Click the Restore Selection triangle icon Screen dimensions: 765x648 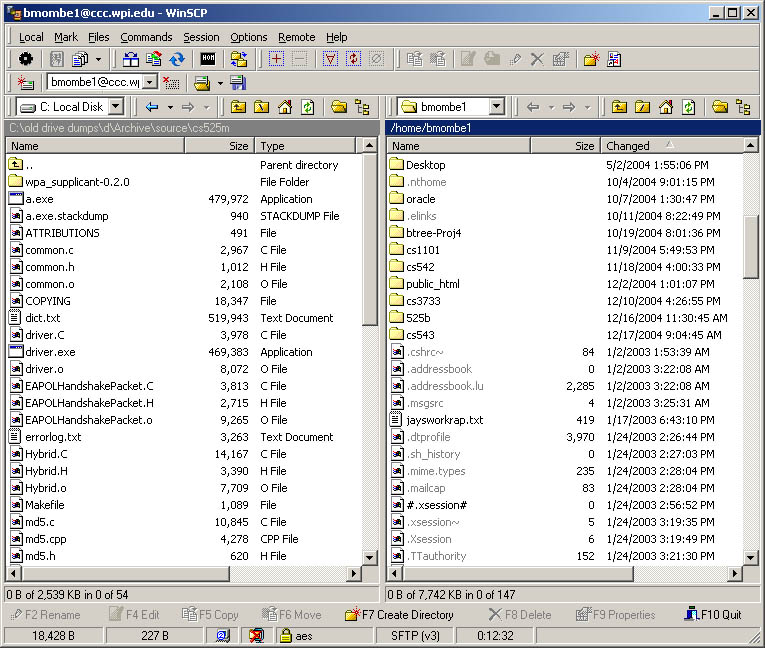tap(330, 60)
